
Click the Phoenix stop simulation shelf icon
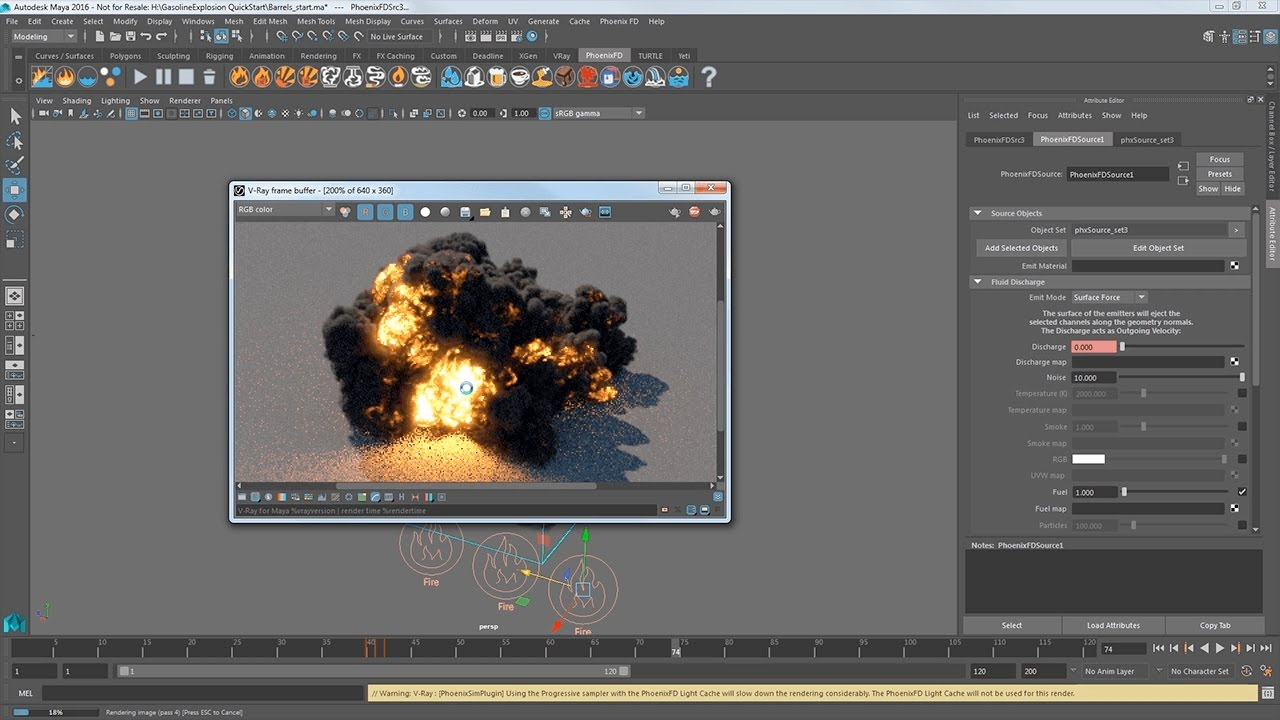click(x=186, y=76)
